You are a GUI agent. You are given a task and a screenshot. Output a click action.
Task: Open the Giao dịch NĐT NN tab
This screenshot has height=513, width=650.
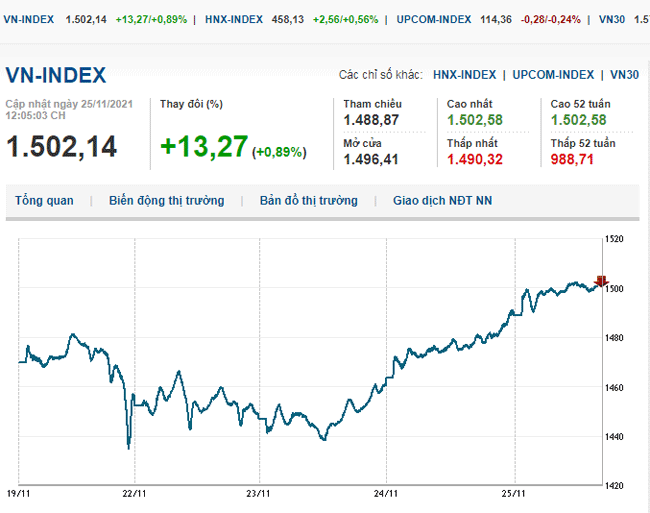pos(442,201)
